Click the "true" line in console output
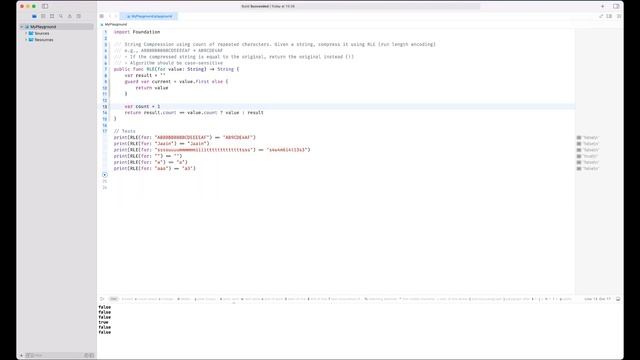Screen dimensions: 640x360 click(103, 322)
